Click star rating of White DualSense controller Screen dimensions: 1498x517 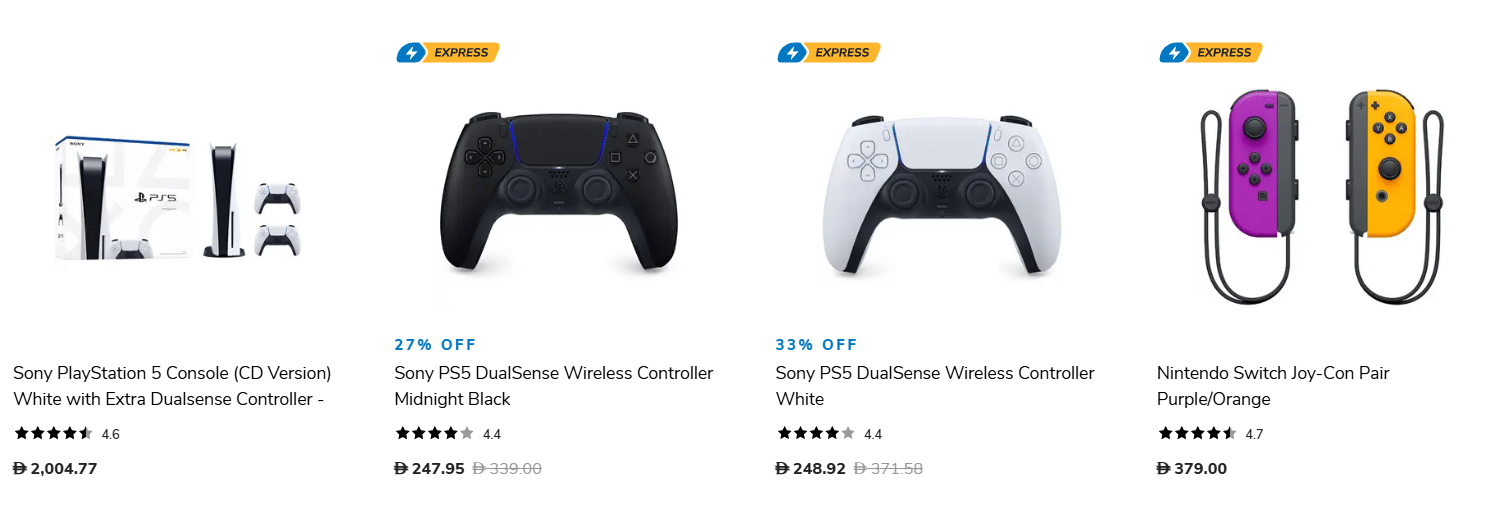pos(816,434)
